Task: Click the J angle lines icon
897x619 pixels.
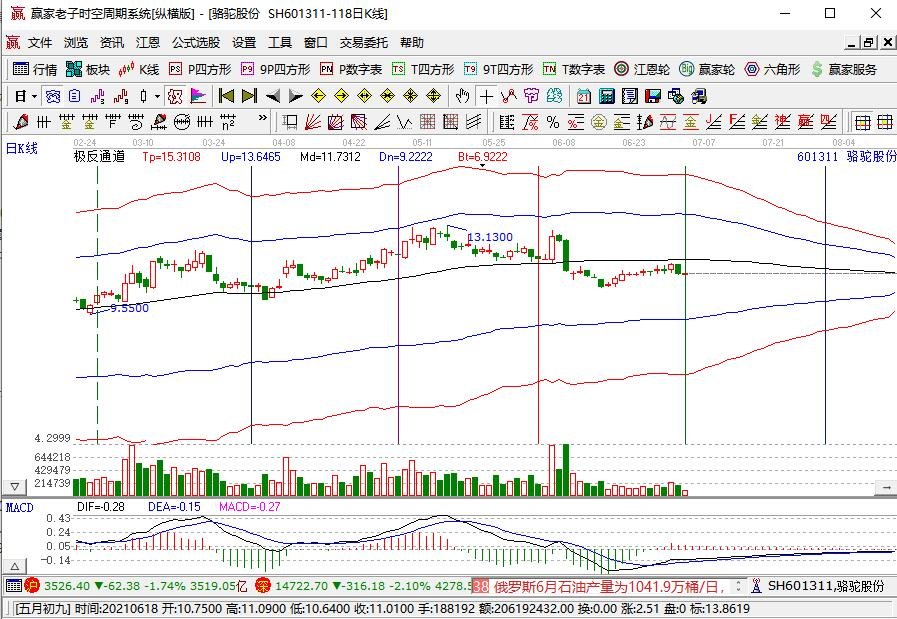Action: [x=713, y=122]
